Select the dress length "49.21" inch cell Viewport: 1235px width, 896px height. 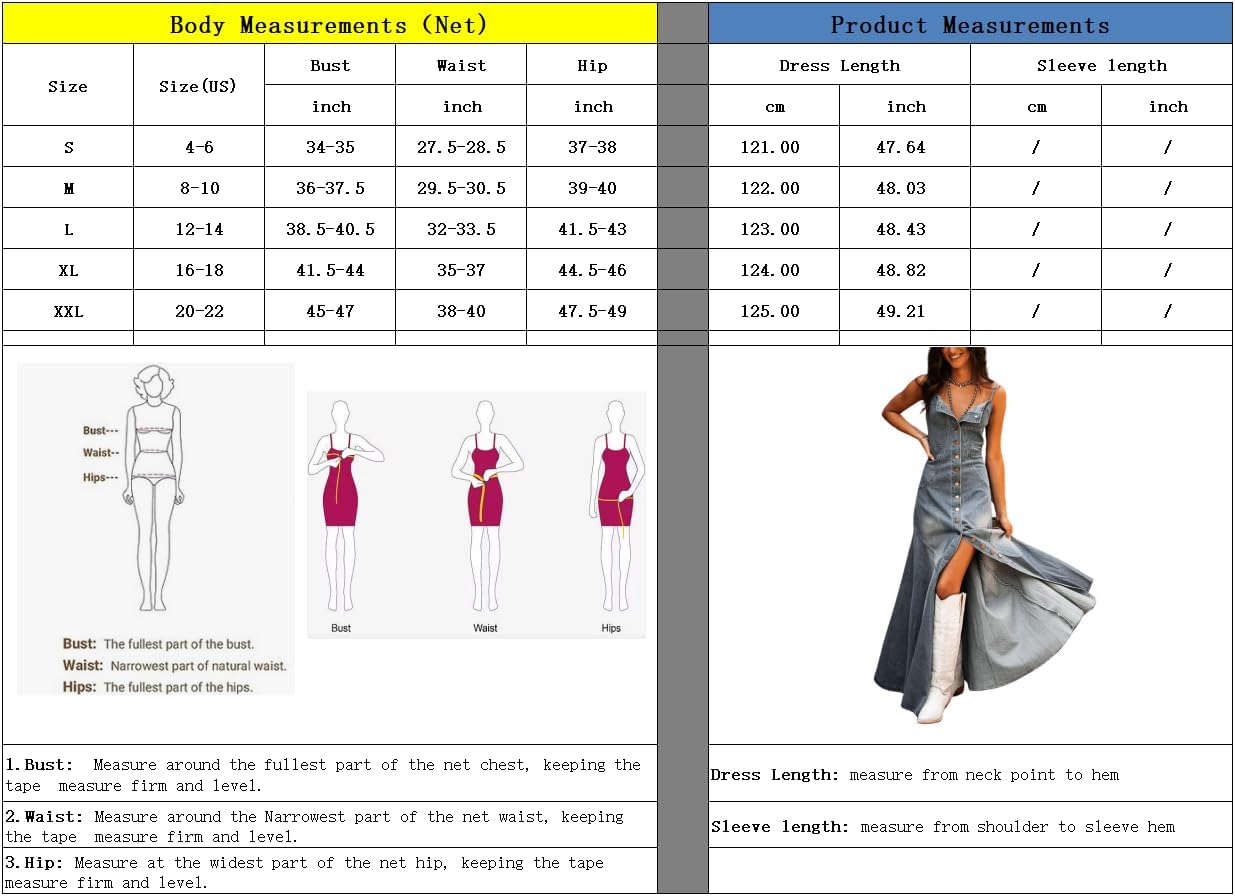pos(905,311)
